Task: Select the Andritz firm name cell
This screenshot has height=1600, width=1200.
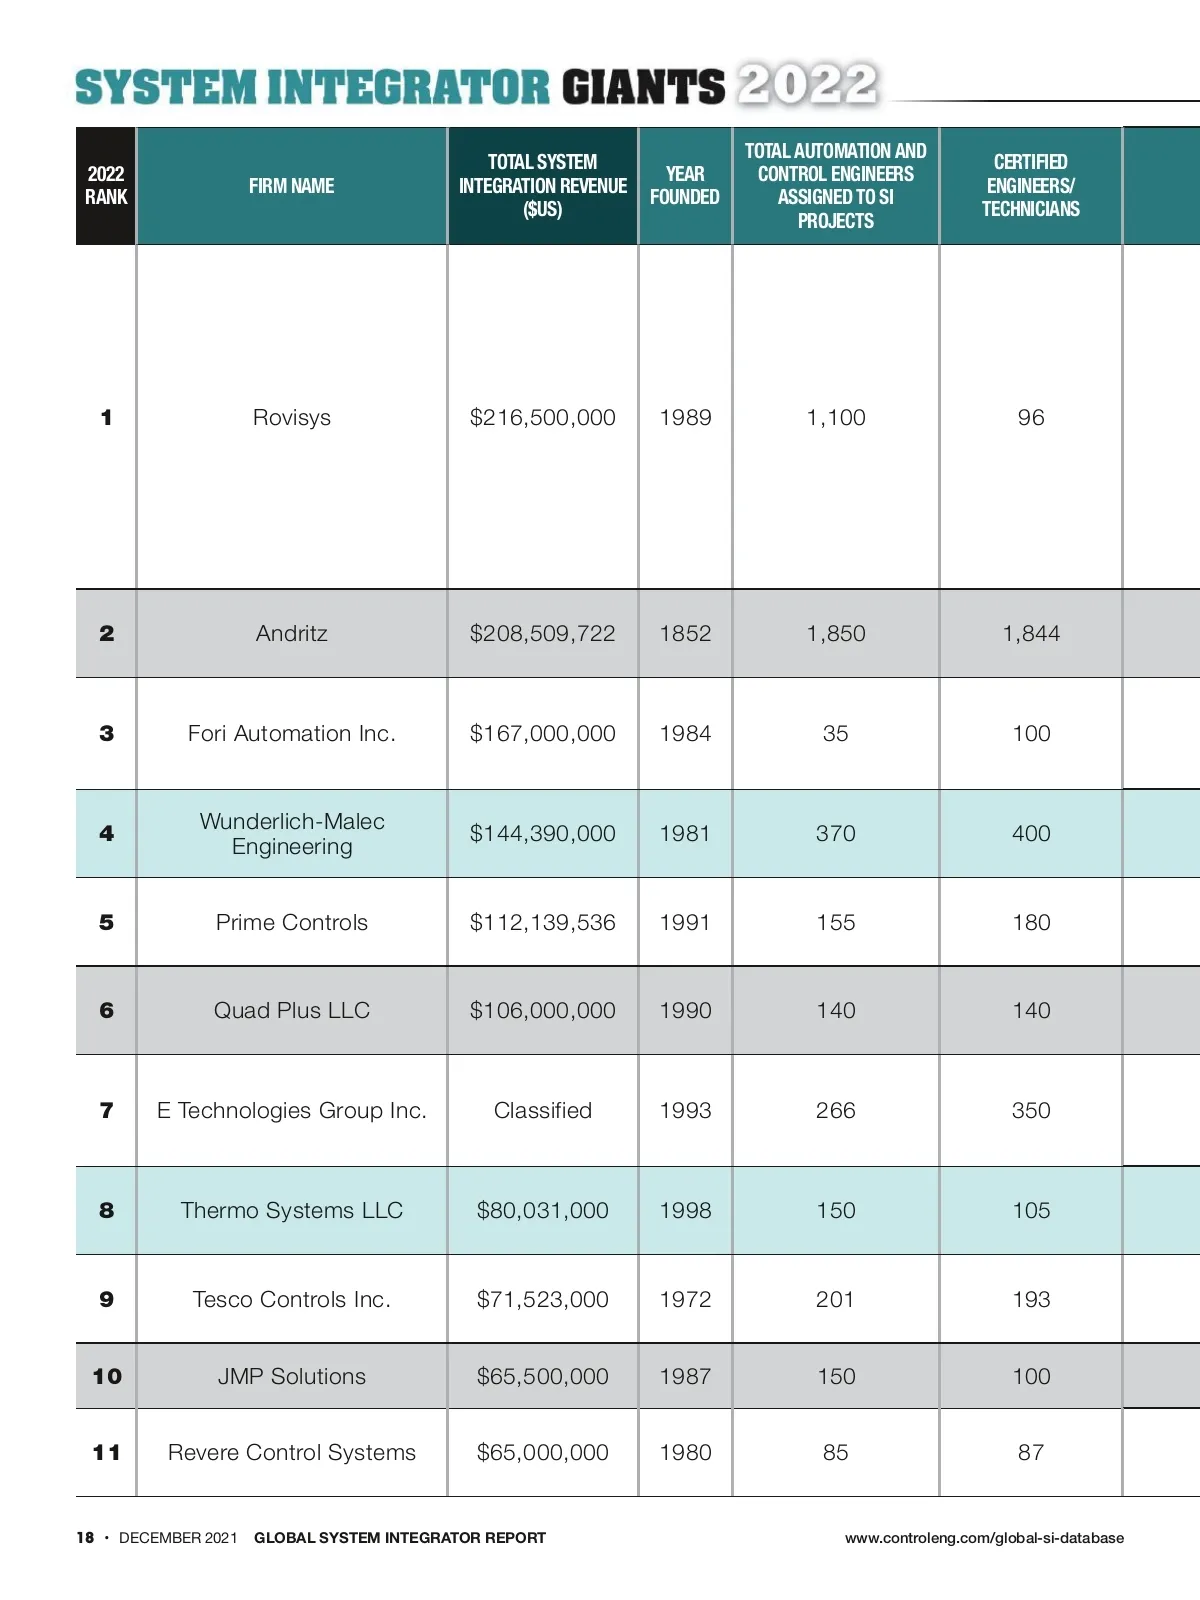Action: [x=291, y=634]
